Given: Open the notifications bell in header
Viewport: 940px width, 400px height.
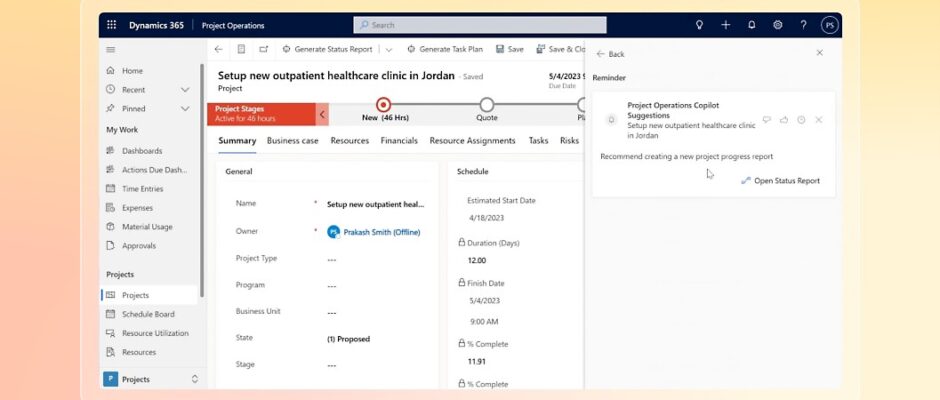Looking at the screenshot, I should point(752,25).
